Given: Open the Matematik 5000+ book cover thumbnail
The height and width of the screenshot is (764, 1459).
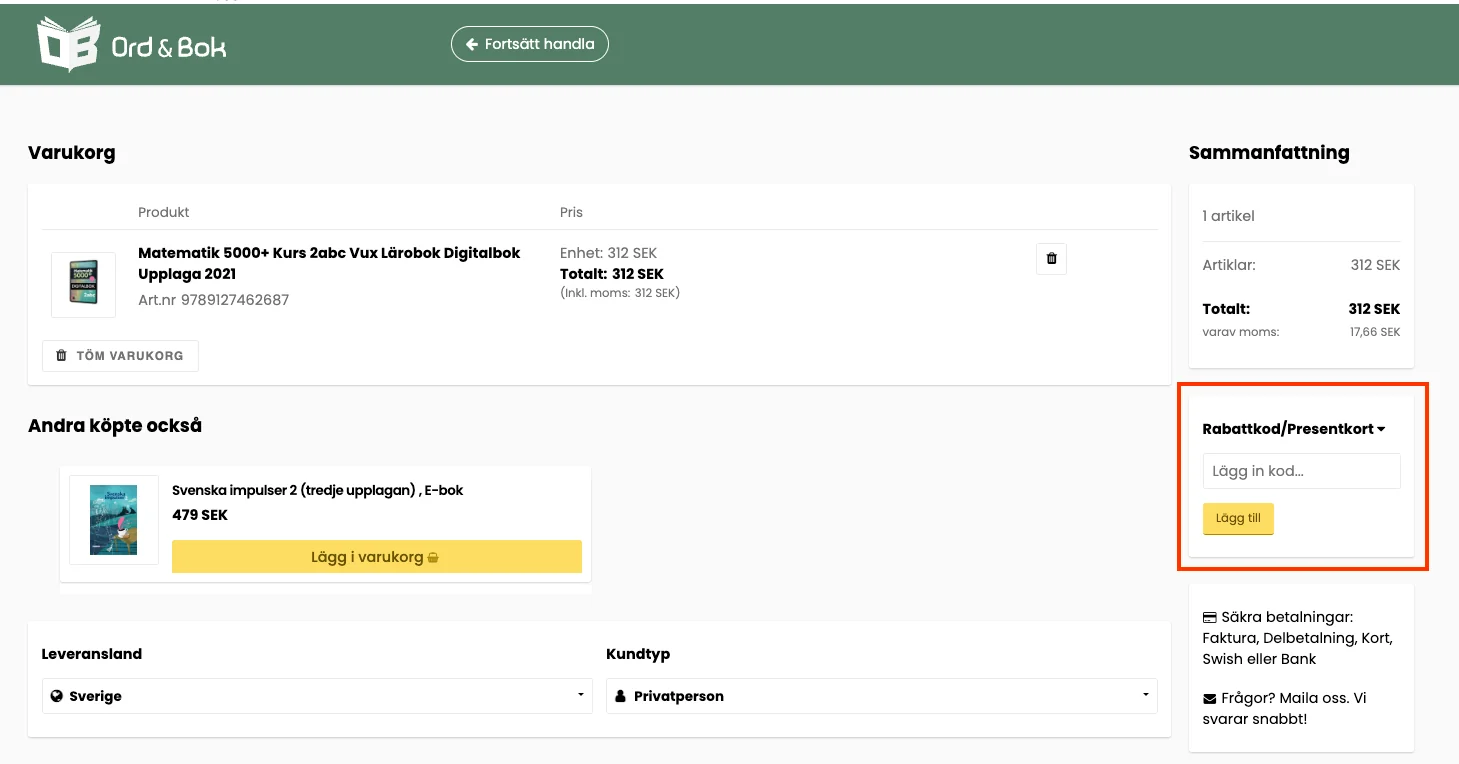Looking at the screenshot, I should 83,285.
